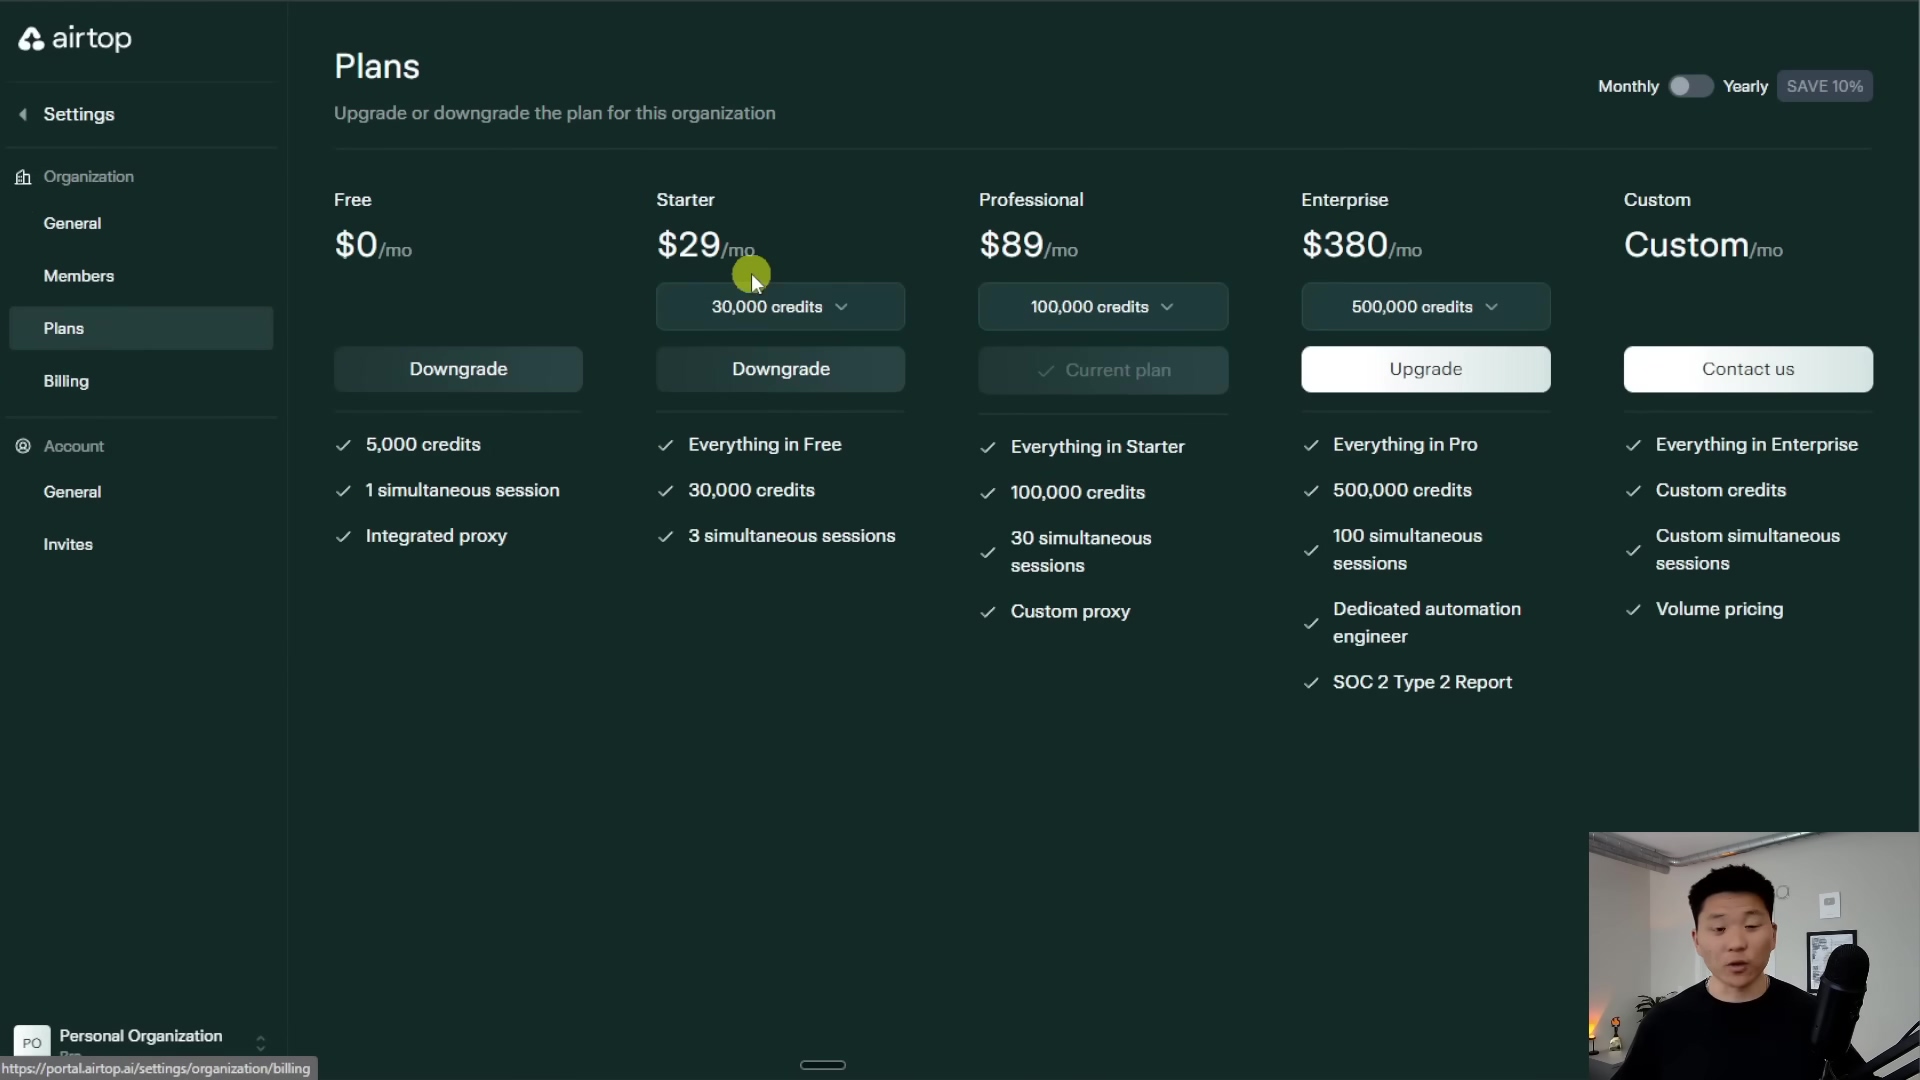This screenshot has width=1920, height=1080.
Task: Click "30 simultaneous sessions" feature
Action: point(1081,552)
